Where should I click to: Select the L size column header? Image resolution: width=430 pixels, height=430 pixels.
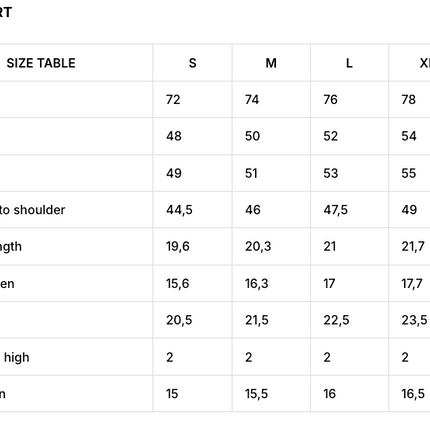(x=349, y=63)
